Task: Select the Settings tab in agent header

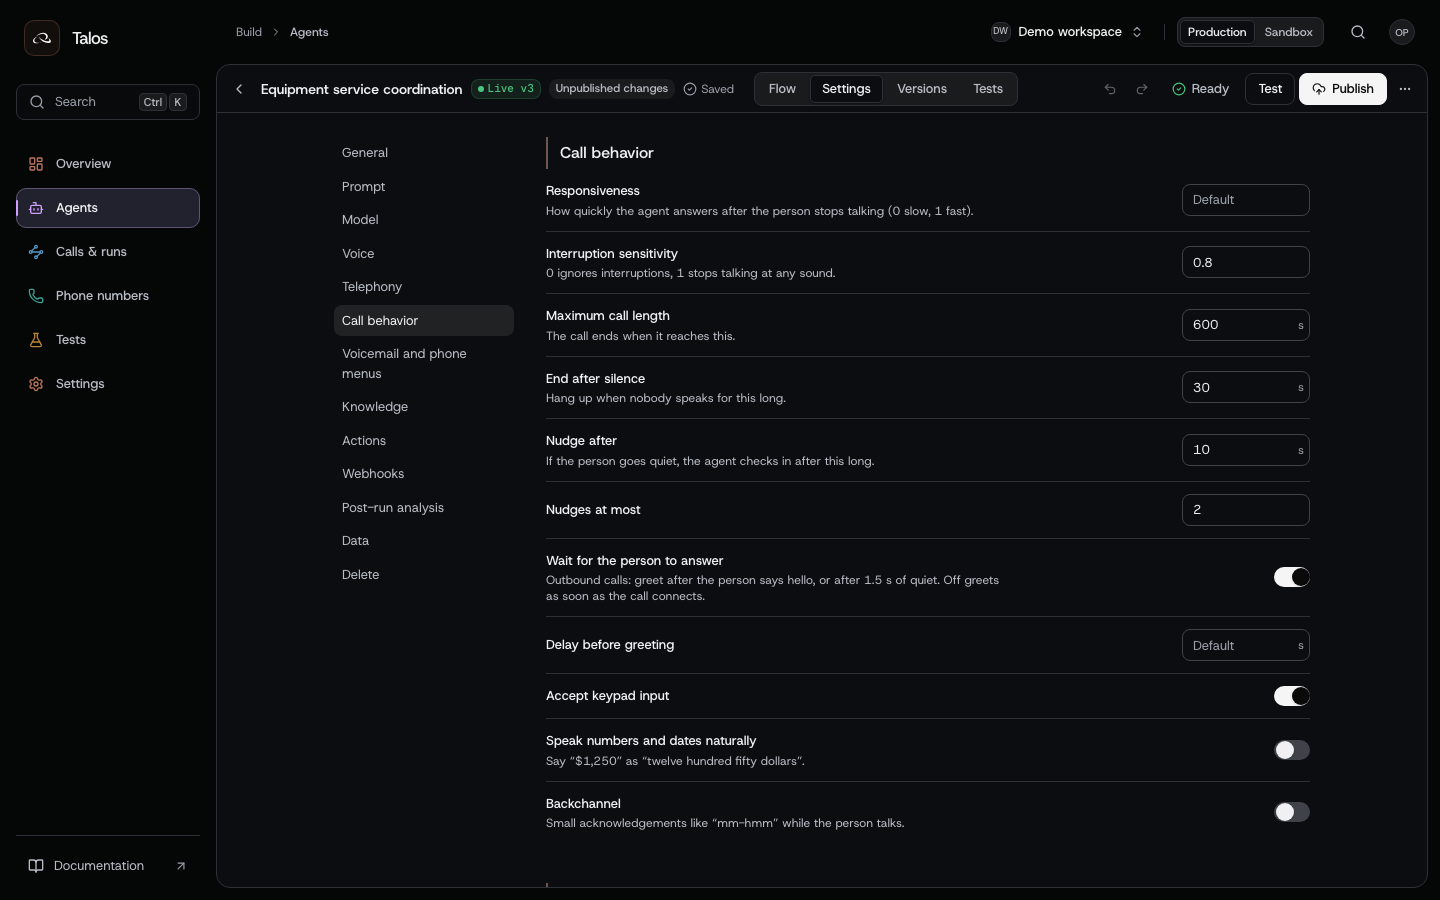Action: [x=846, y=89]
